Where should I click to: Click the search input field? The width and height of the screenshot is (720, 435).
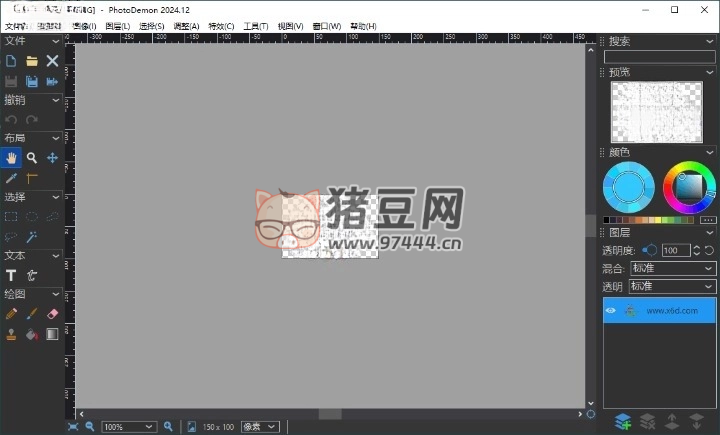pyautogui.click(x=659, y=57)
